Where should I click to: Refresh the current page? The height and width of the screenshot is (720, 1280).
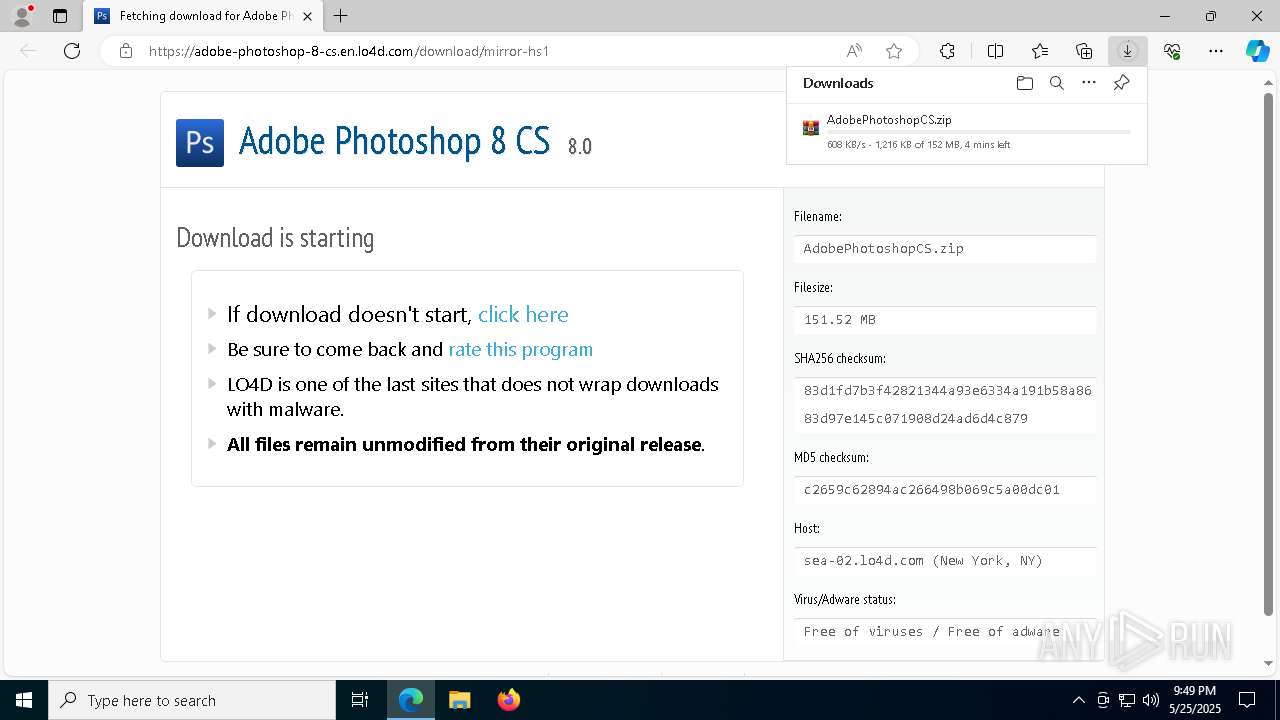coord(72,51)
